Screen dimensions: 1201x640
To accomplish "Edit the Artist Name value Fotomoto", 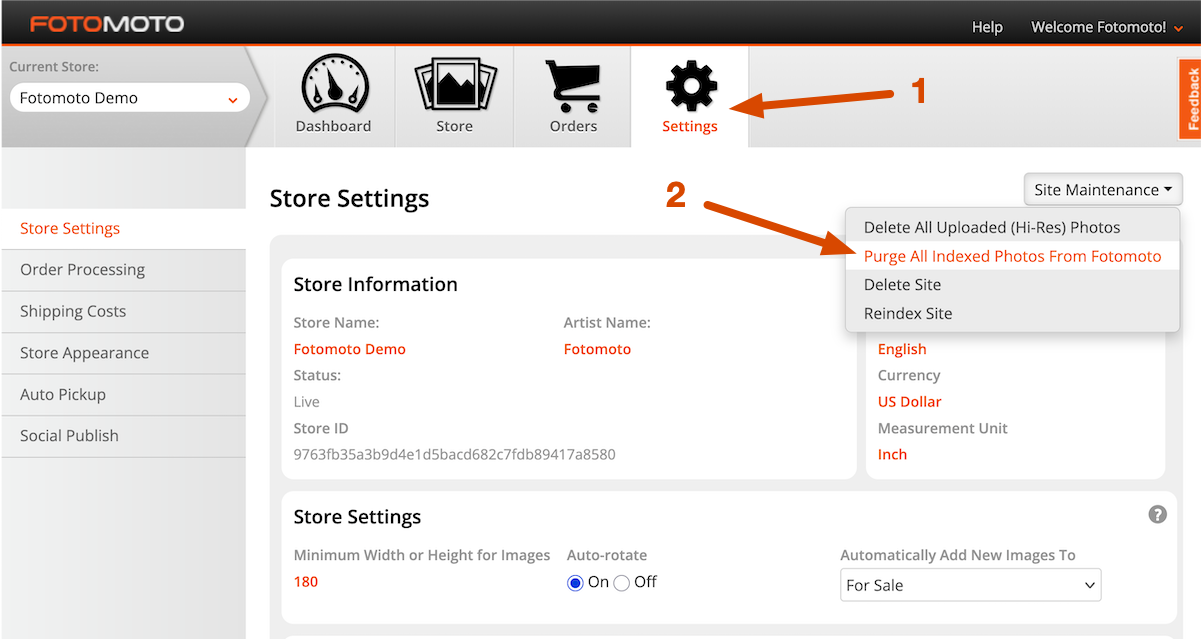I will pyautogui.click(x=597, y=349).
